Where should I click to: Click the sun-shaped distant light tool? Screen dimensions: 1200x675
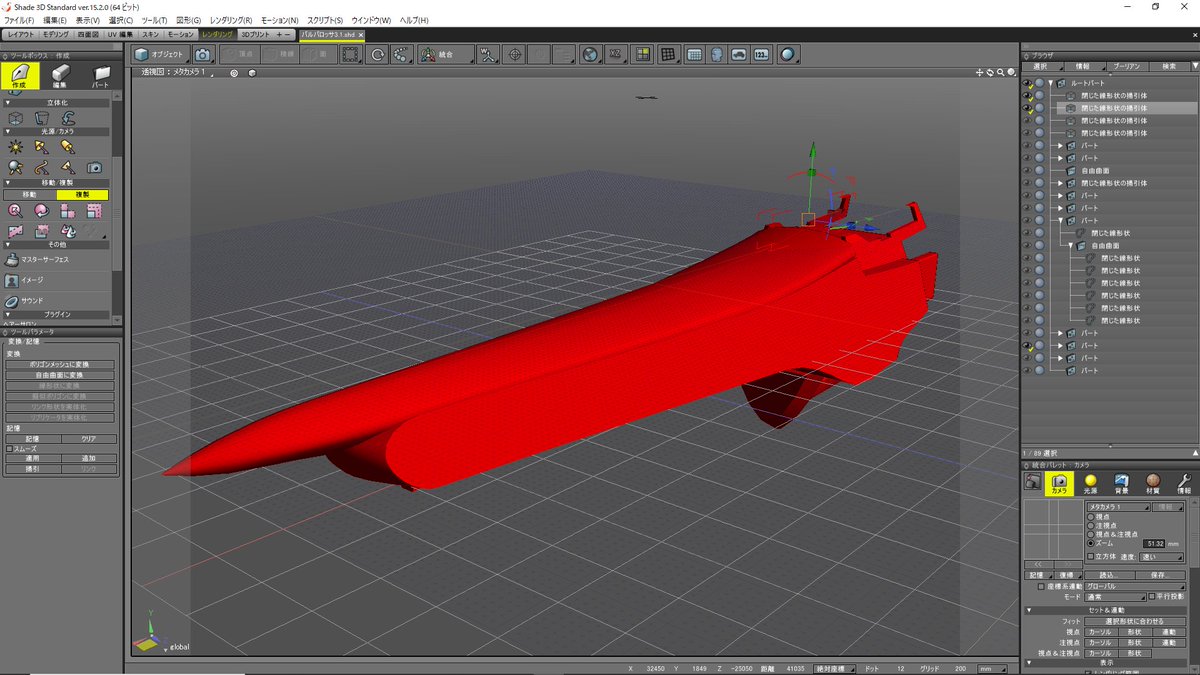click(15, 147)
